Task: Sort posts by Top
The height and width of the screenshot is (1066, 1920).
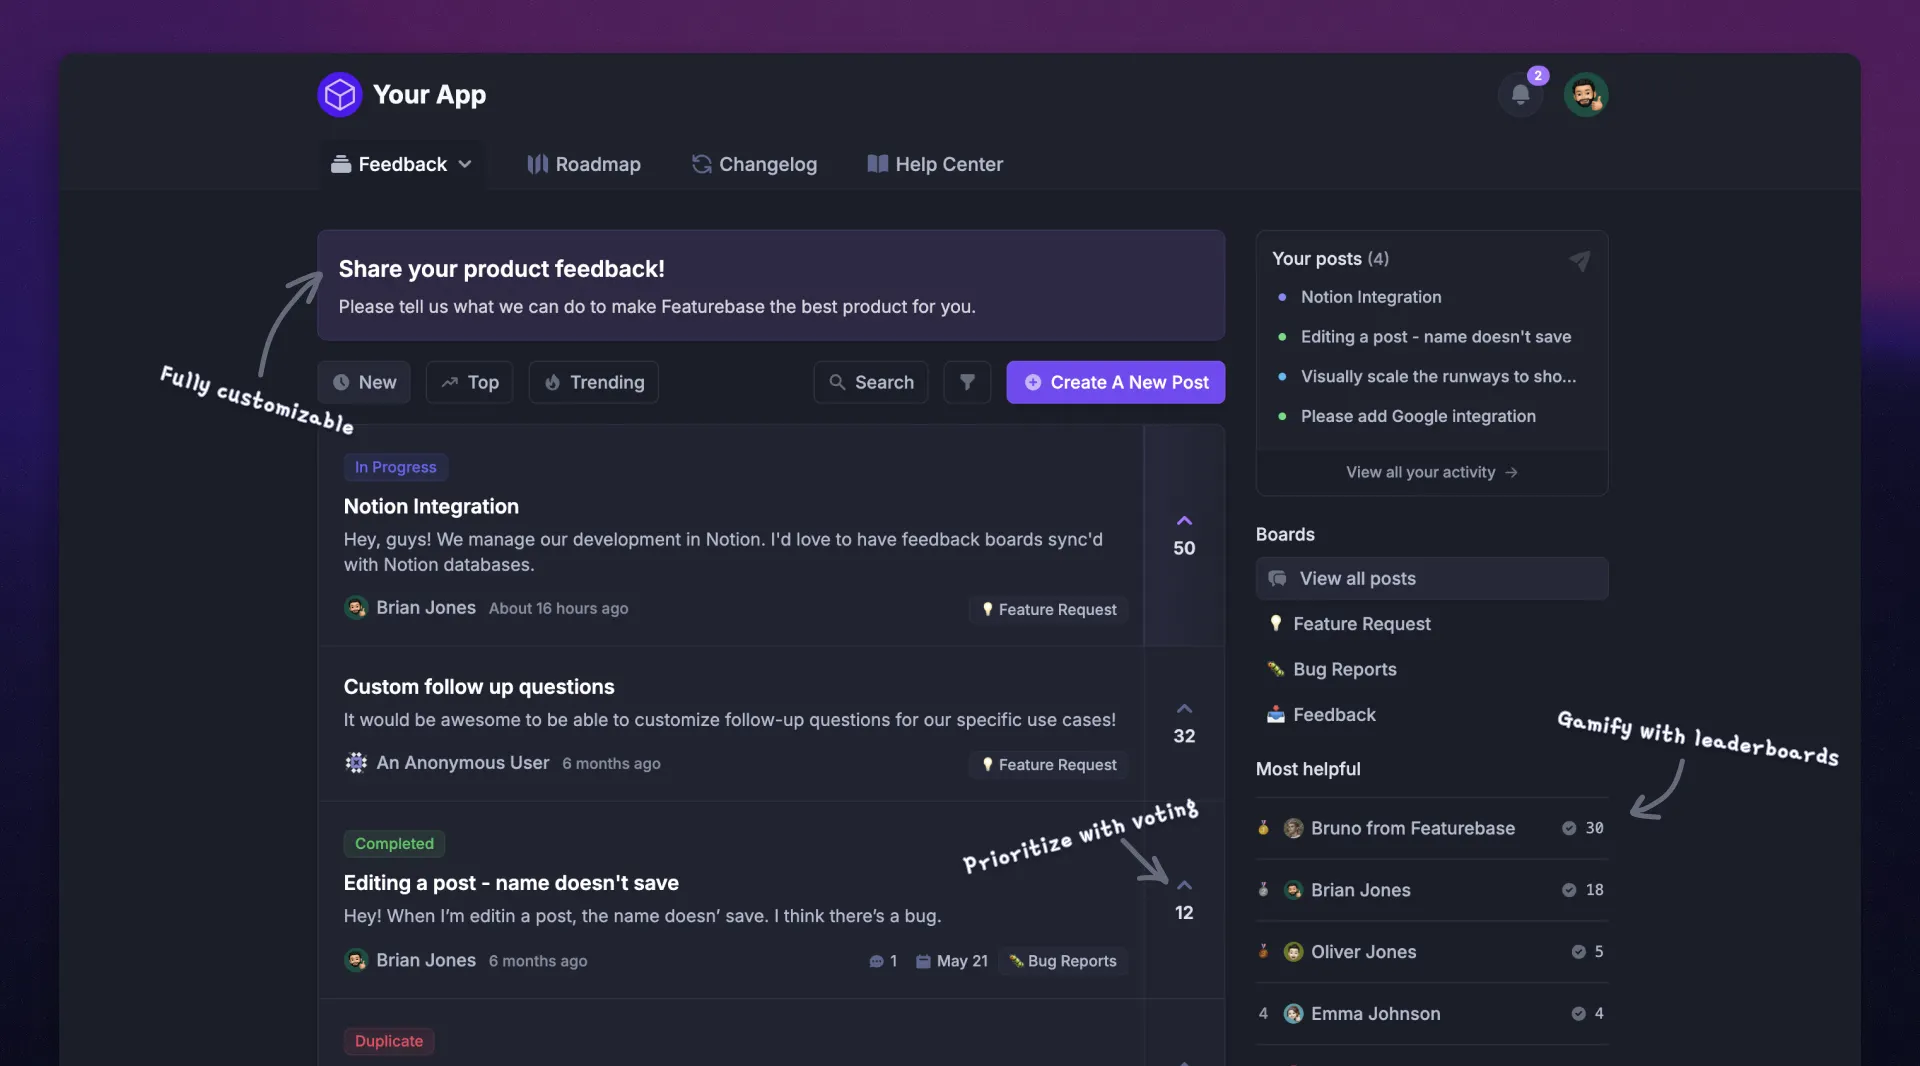Action: pos(469,382)
